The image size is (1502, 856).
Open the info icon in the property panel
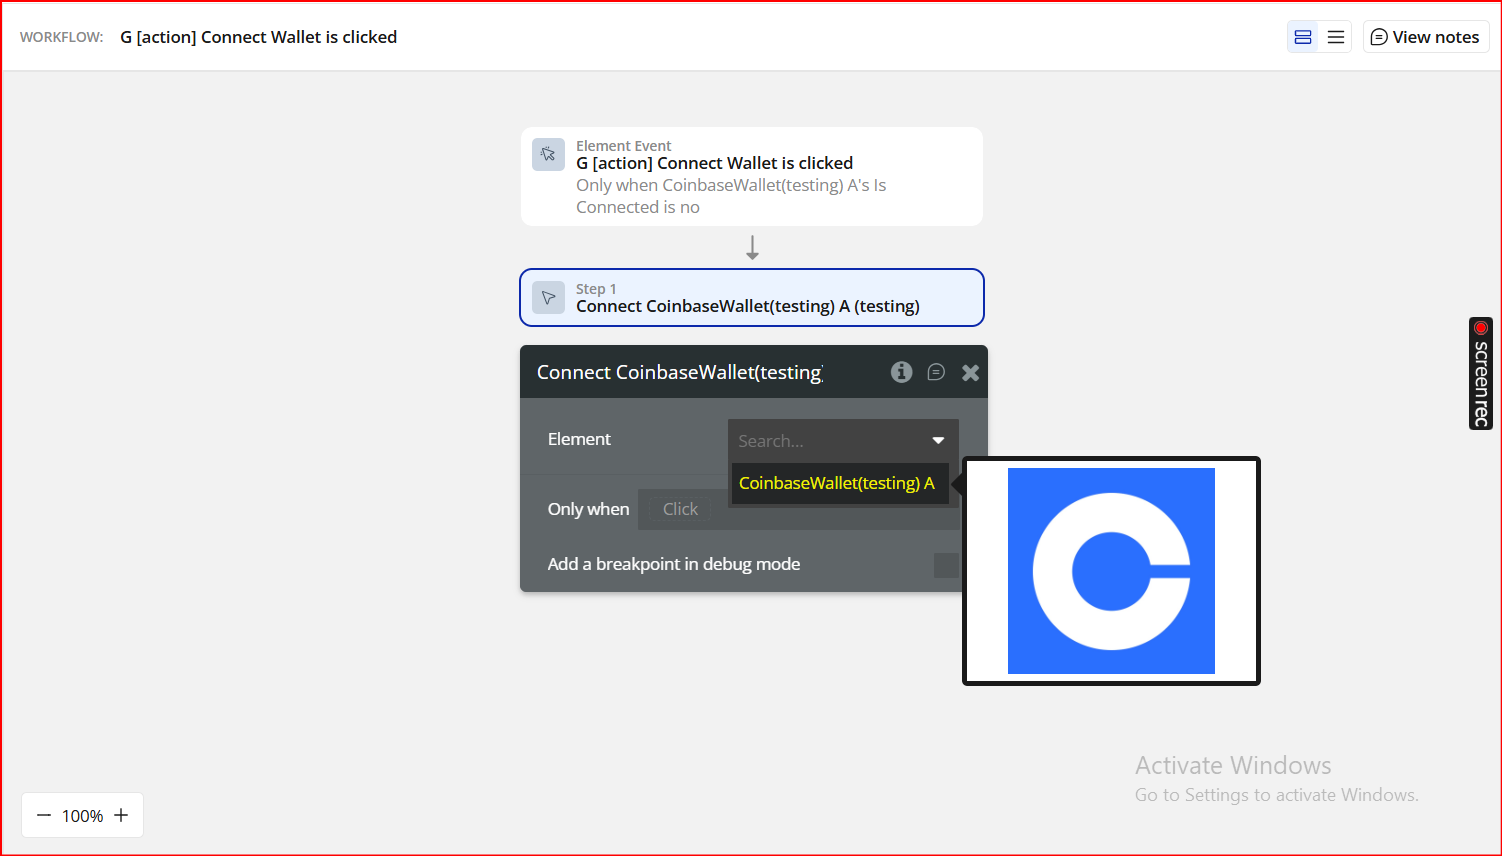(x=902, y=372)
